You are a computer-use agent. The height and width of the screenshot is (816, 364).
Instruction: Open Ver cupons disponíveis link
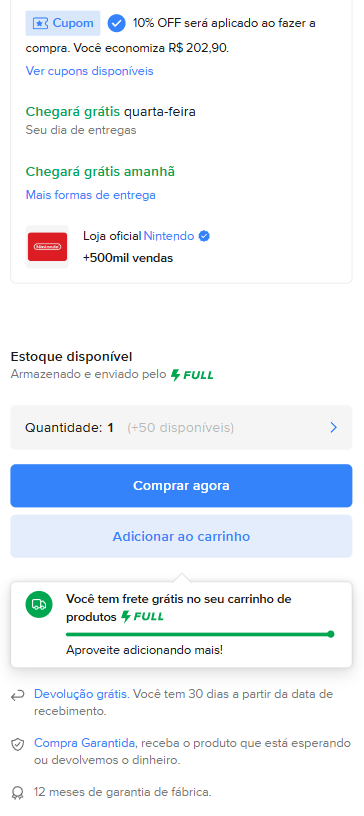coord(90,71)
